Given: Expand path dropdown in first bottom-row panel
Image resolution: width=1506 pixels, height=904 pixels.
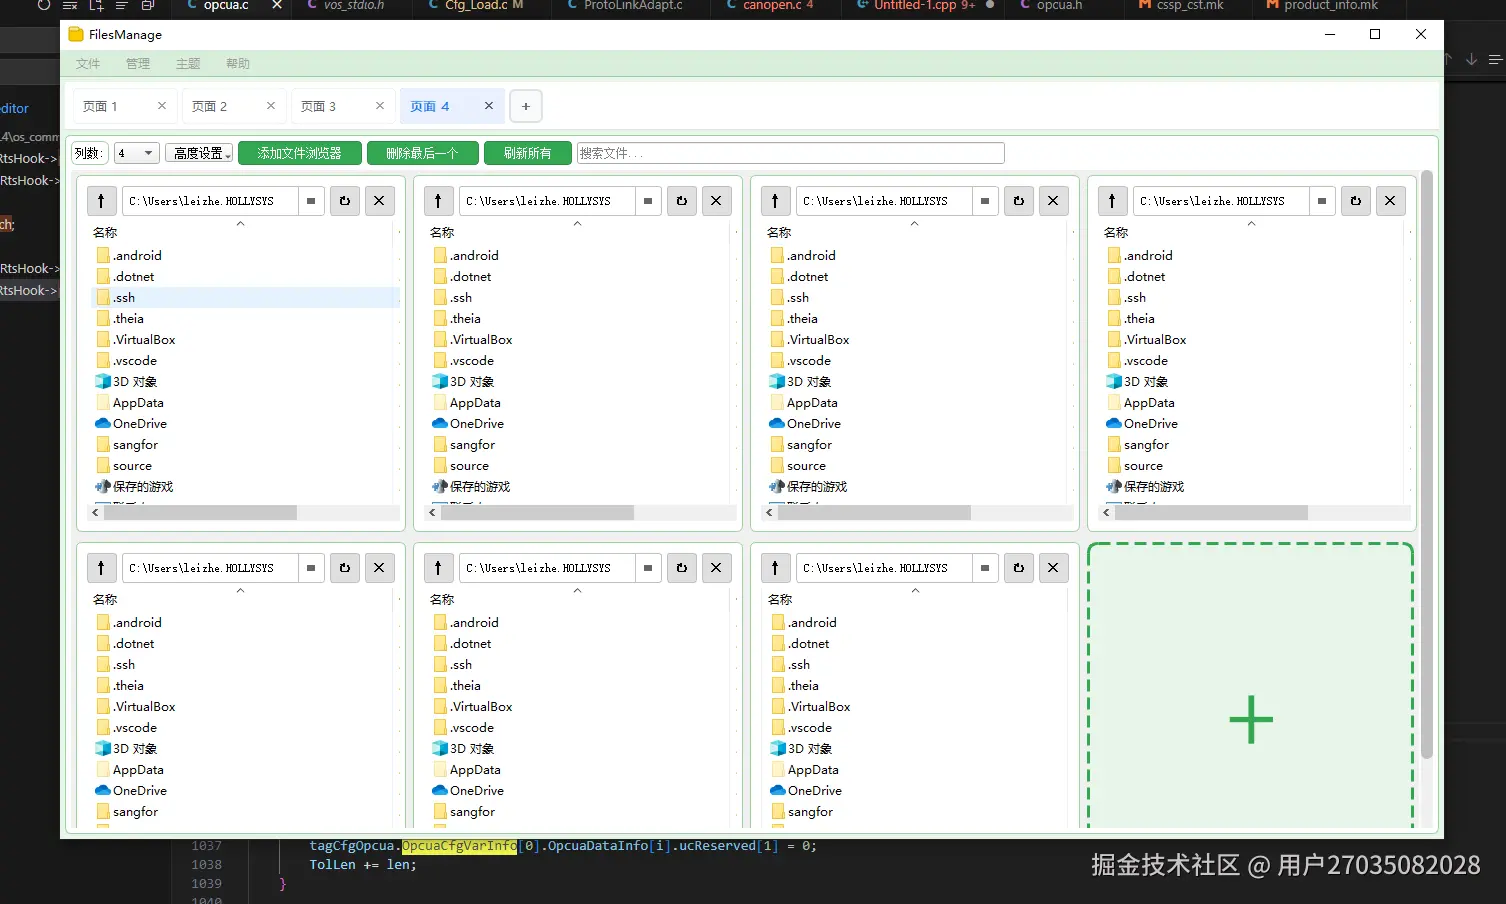Looking at the screenshot, I should pos(311,568).
